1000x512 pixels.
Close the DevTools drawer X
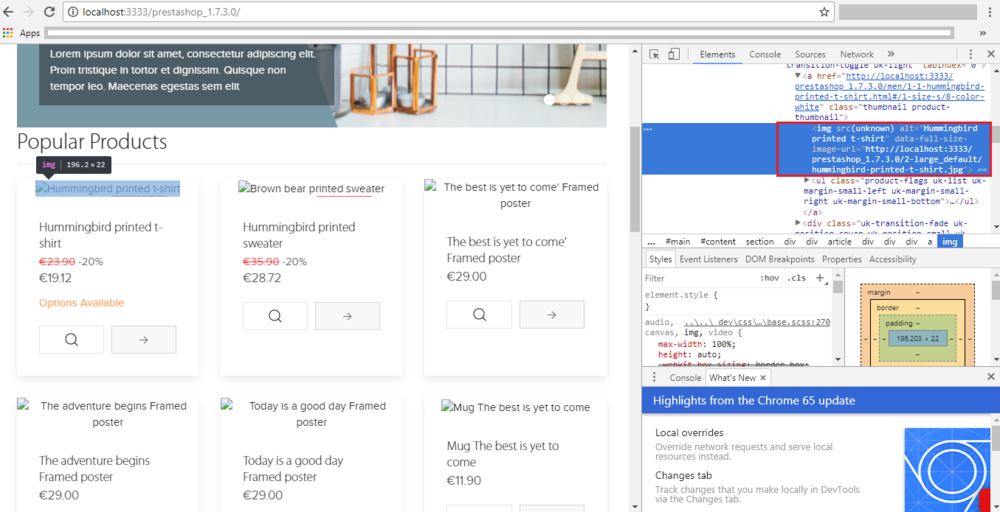click(x=990, y=377)
